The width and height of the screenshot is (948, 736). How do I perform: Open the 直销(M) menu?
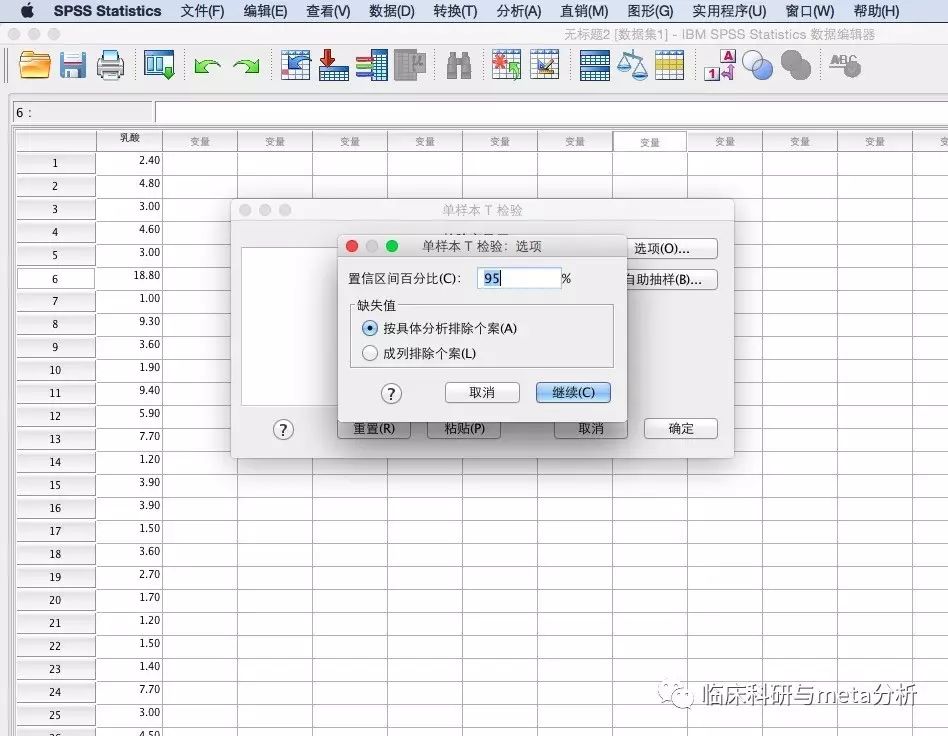tap(584, 11)
